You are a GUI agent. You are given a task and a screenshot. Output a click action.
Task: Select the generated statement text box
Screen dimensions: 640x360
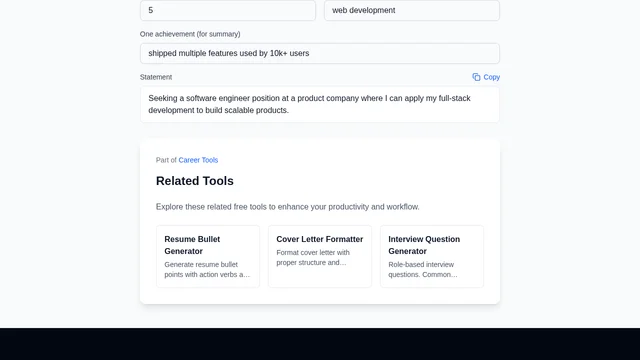(x=320, y=104)
